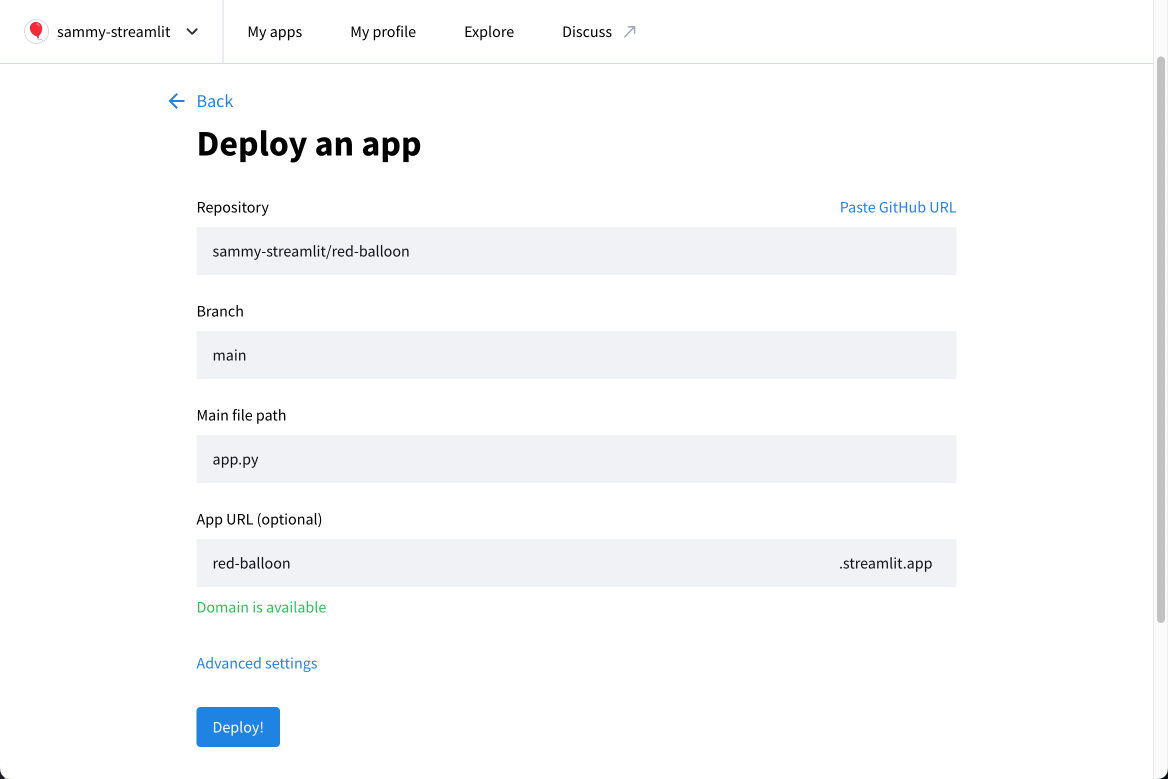Open the My apps menu item
Viewport: 1168px width, 779px height.
[275, 31]
